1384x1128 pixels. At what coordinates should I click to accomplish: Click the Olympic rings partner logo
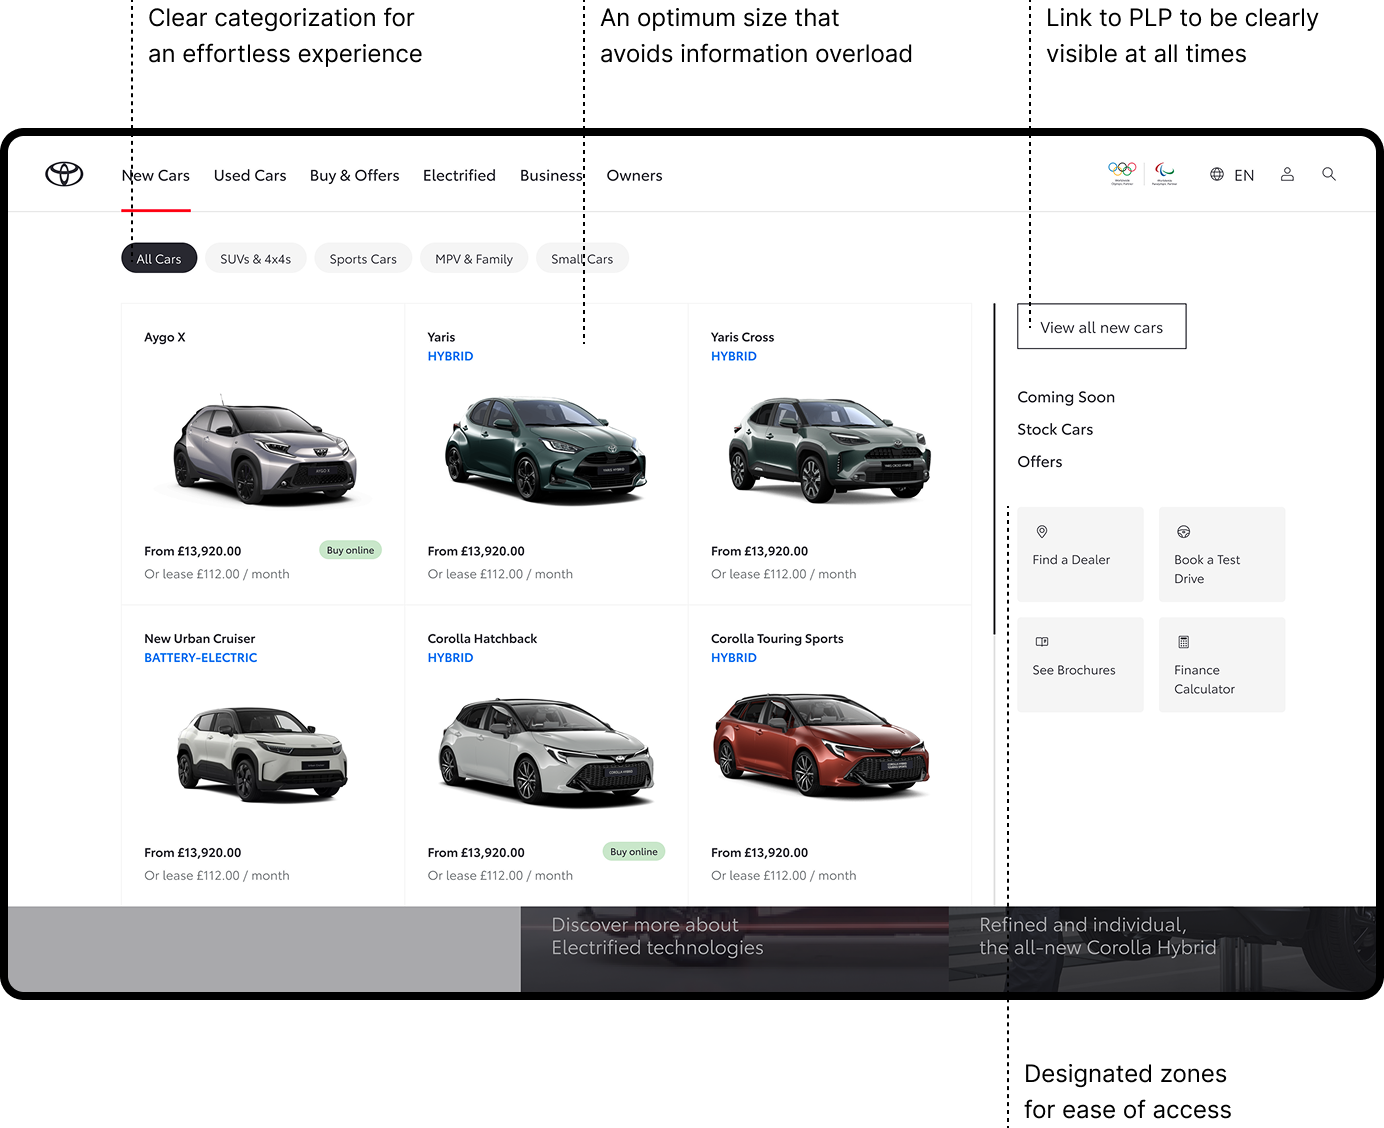pyautogui.click(x=1122, y=173)
